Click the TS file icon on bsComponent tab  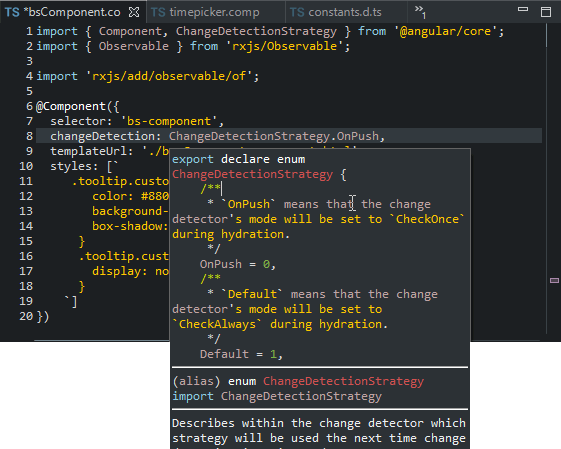(x=12, y=13)
